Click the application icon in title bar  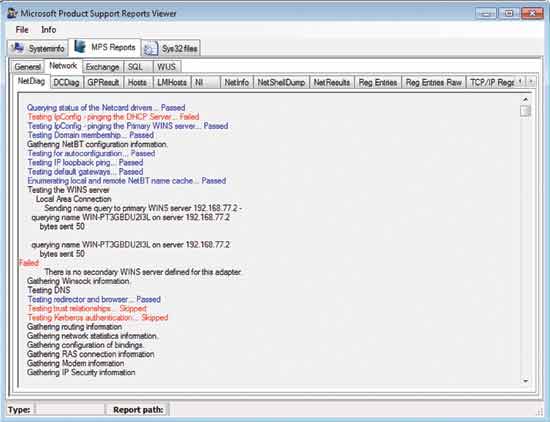pos(12,13)
